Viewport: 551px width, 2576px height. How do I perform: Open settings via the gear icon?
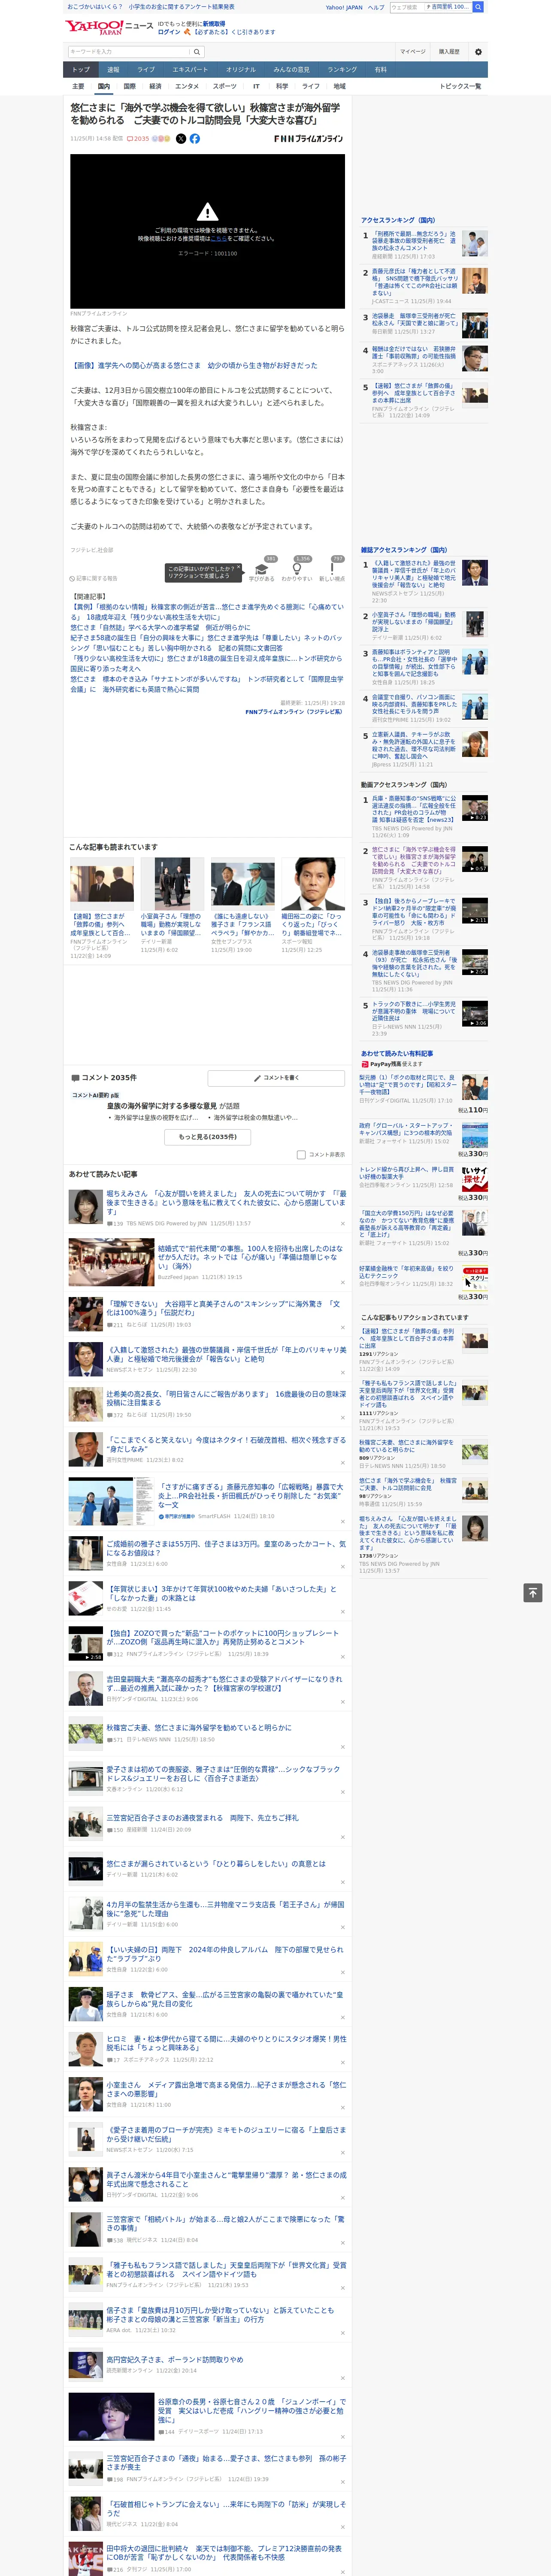478,52
